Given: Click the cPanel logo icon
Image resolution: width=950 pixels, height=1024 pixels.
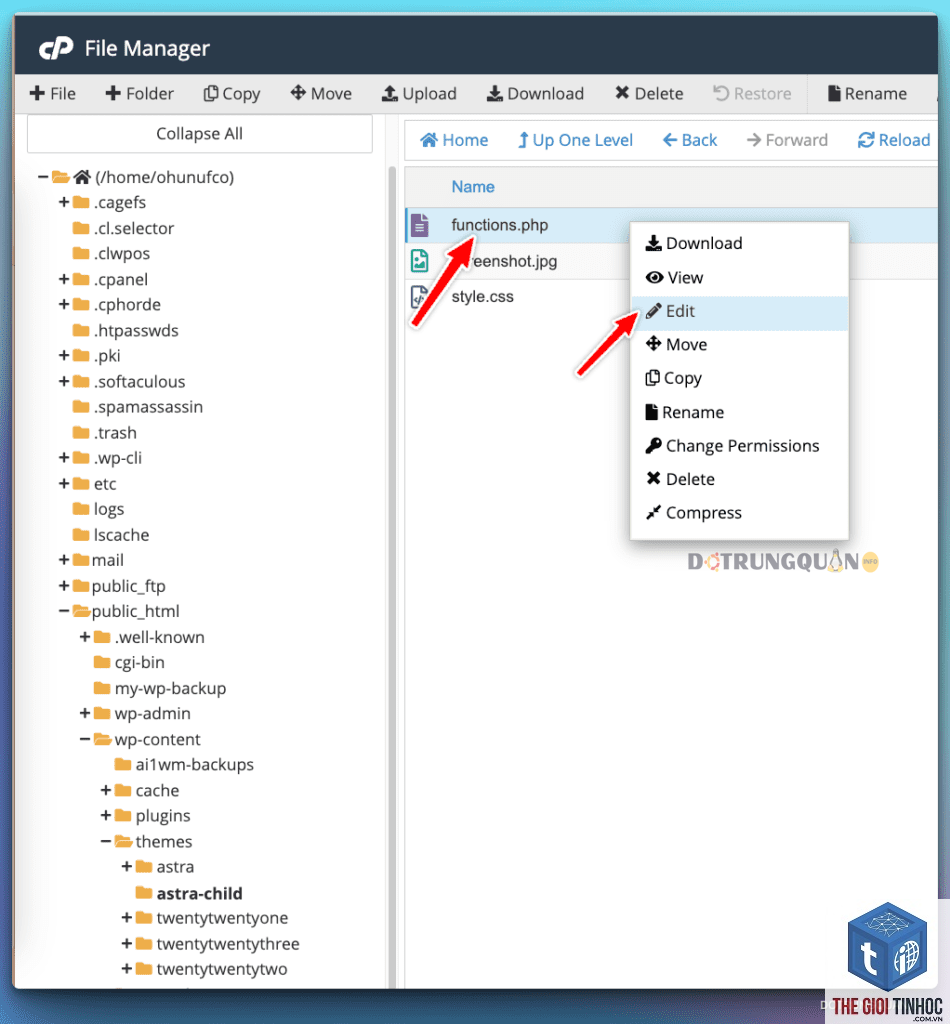Looking at the screenshot, I should (56, 48).
